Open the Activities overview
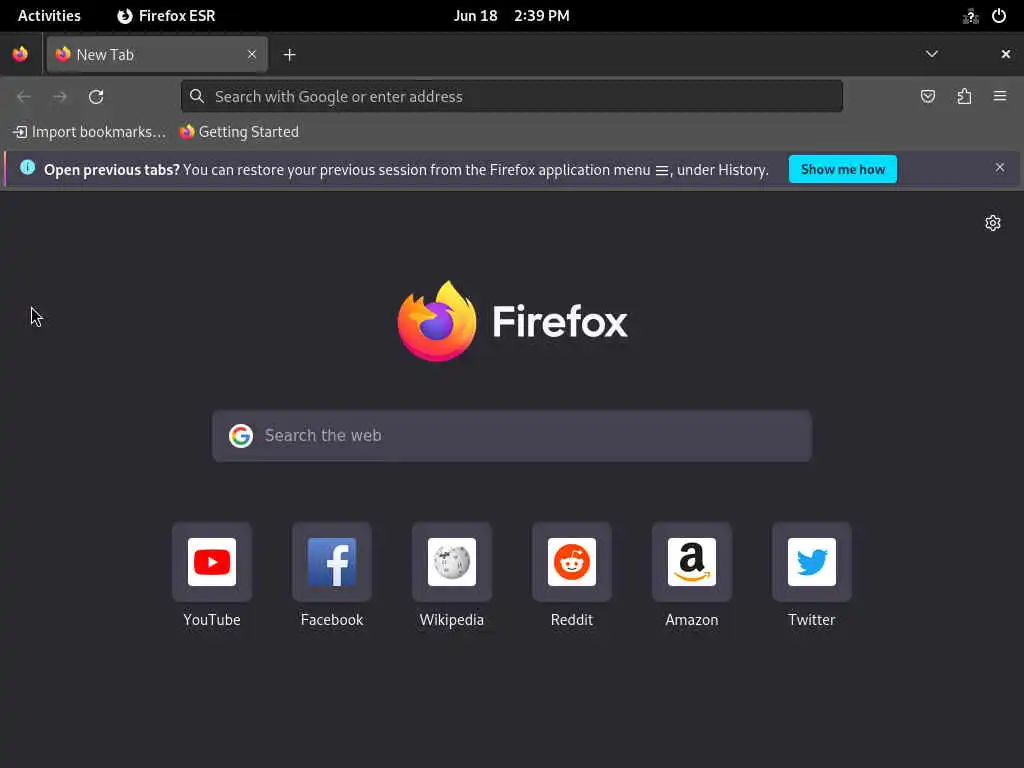Viewport: 1024px width, 768px height. [x=49, y=16]
